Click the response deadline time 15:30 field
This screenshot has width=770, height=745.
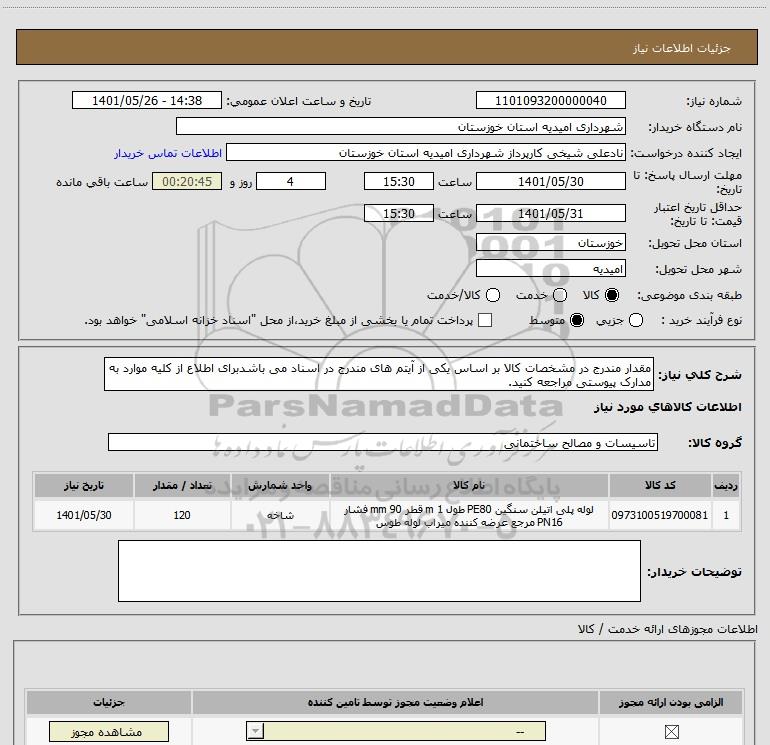click(399, 182)
